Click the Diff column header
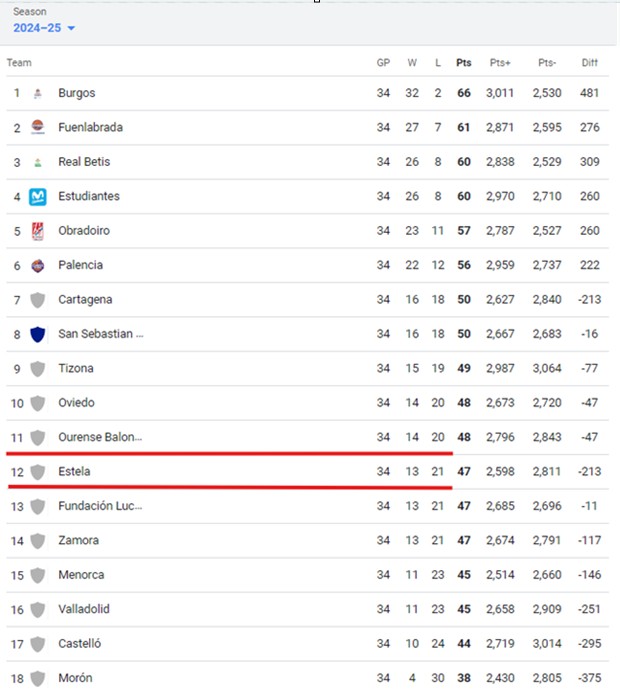 [589, 62]
